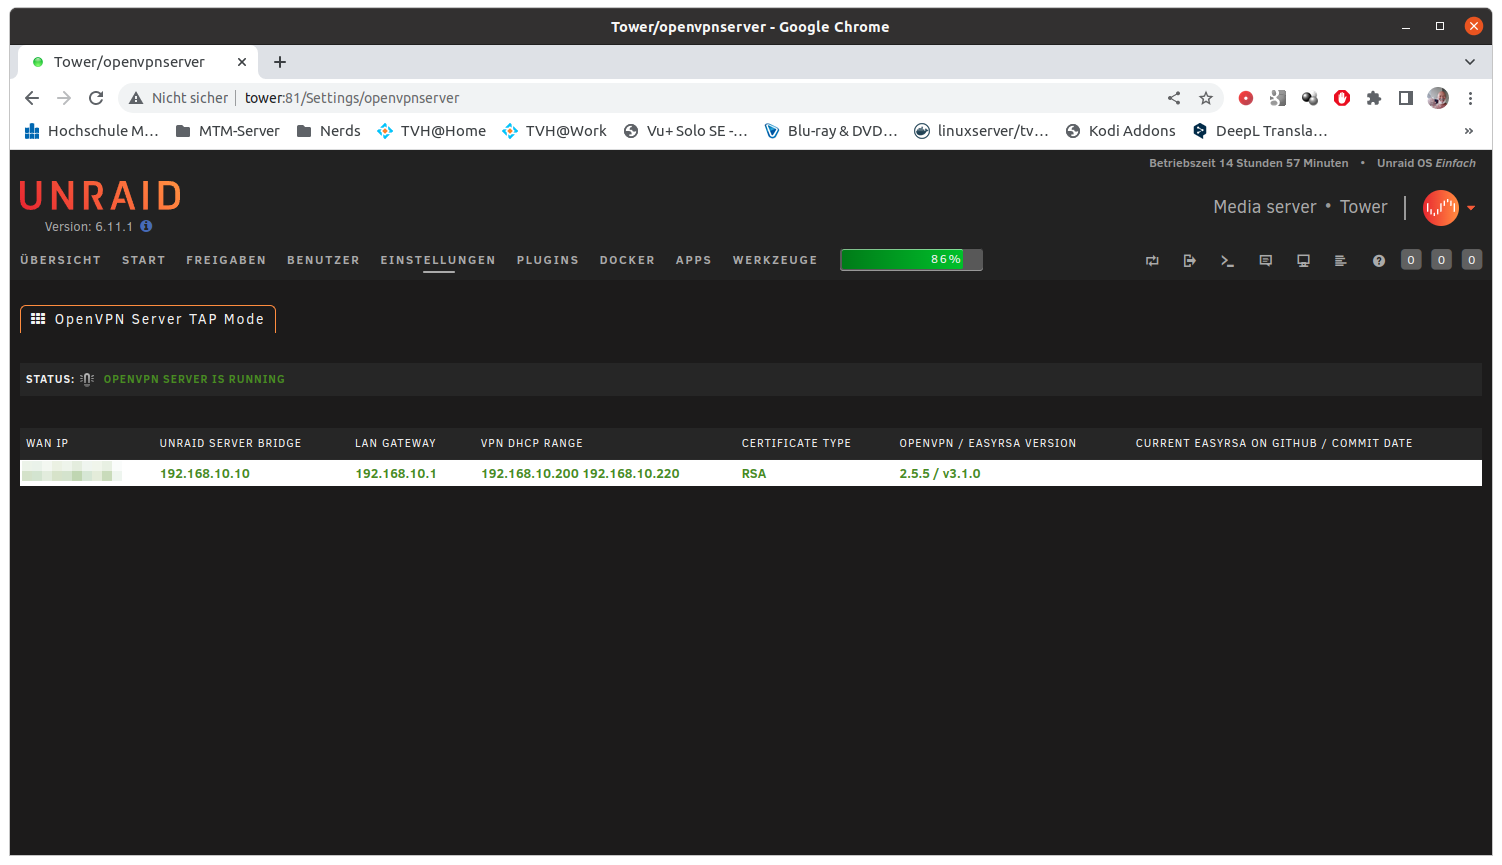The width and height of the screenshot is (1502, 865).
Task: Click the gray puzzle-figure extension icon
Action: click(1278, 98)
